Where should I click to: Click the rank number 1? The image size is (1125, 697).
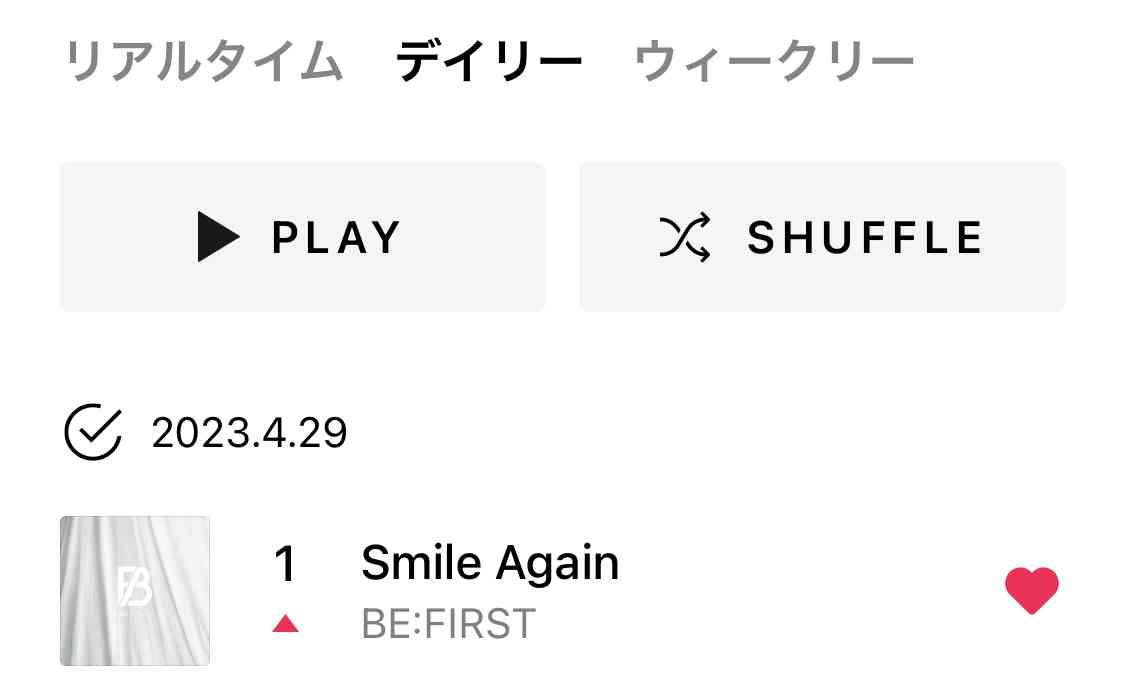pyautogui.click(x=285, y=565)
